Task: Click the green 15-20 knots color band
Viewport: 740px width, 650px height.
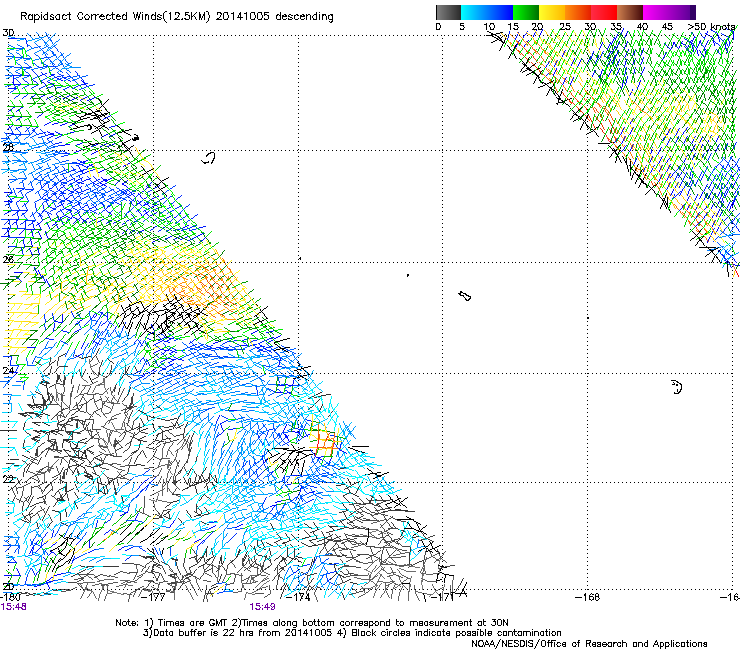Action: (x=526, y=12)
